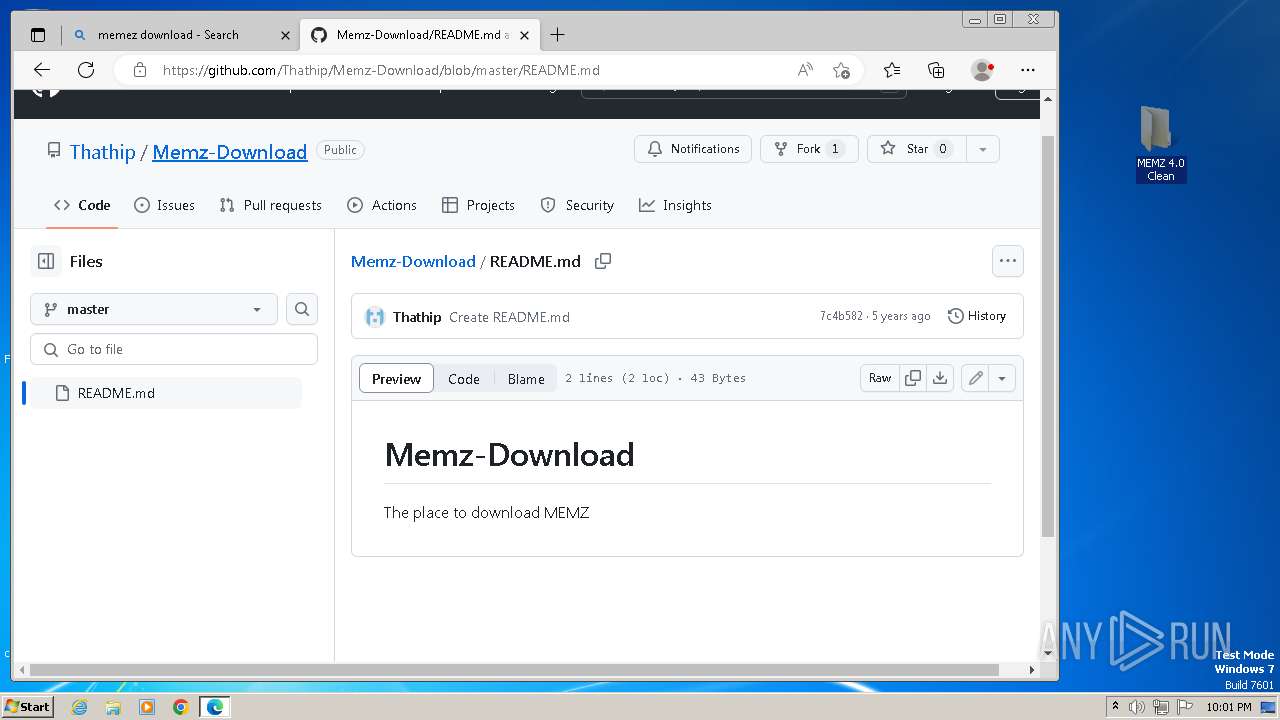This screenshot has height=720, width=1280.
Task: Open the taskbar clock showing 10:01 PM
Action: pos(1228,707)
